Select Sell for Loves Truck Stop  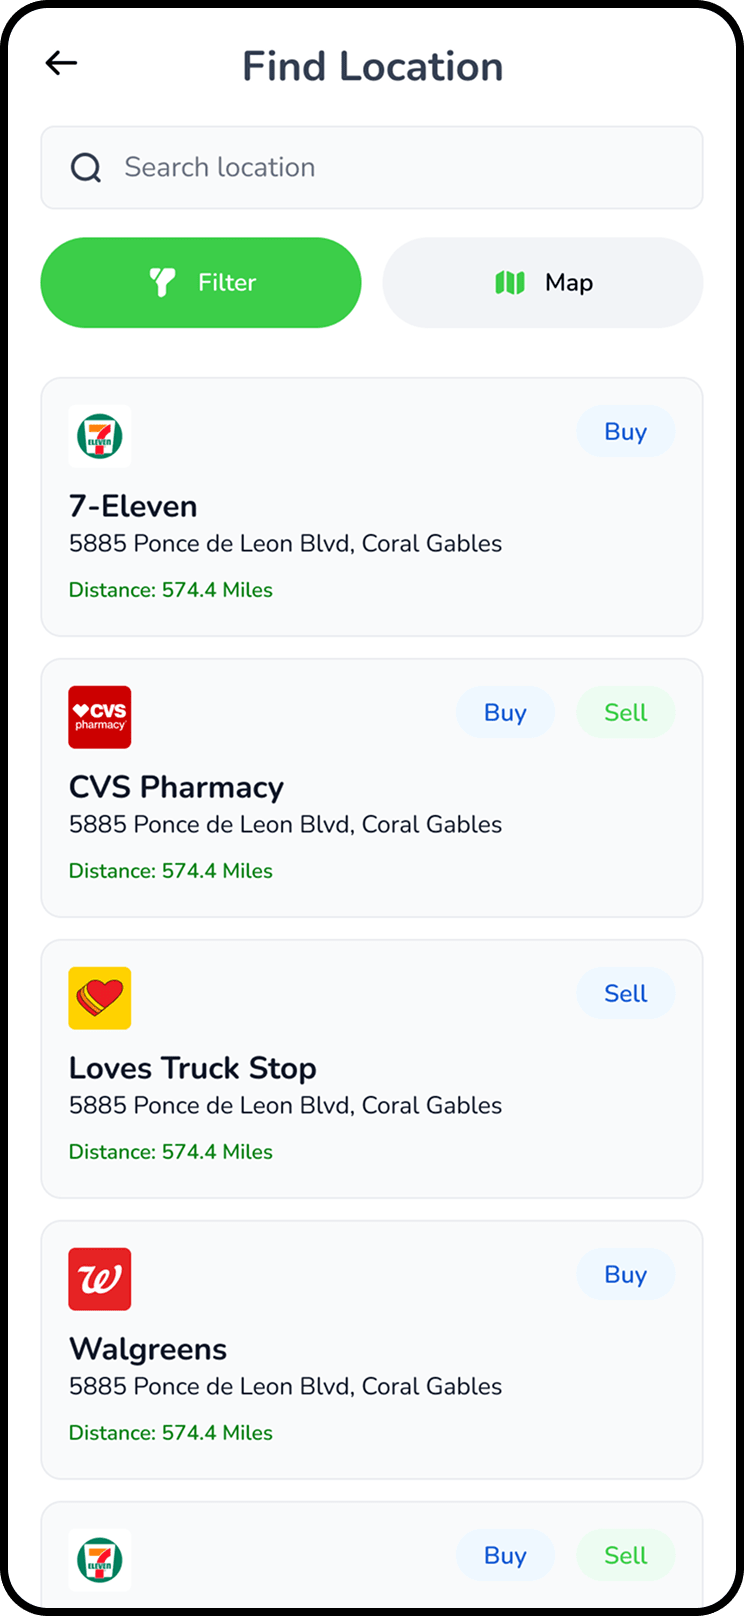[x=626, y=994]
